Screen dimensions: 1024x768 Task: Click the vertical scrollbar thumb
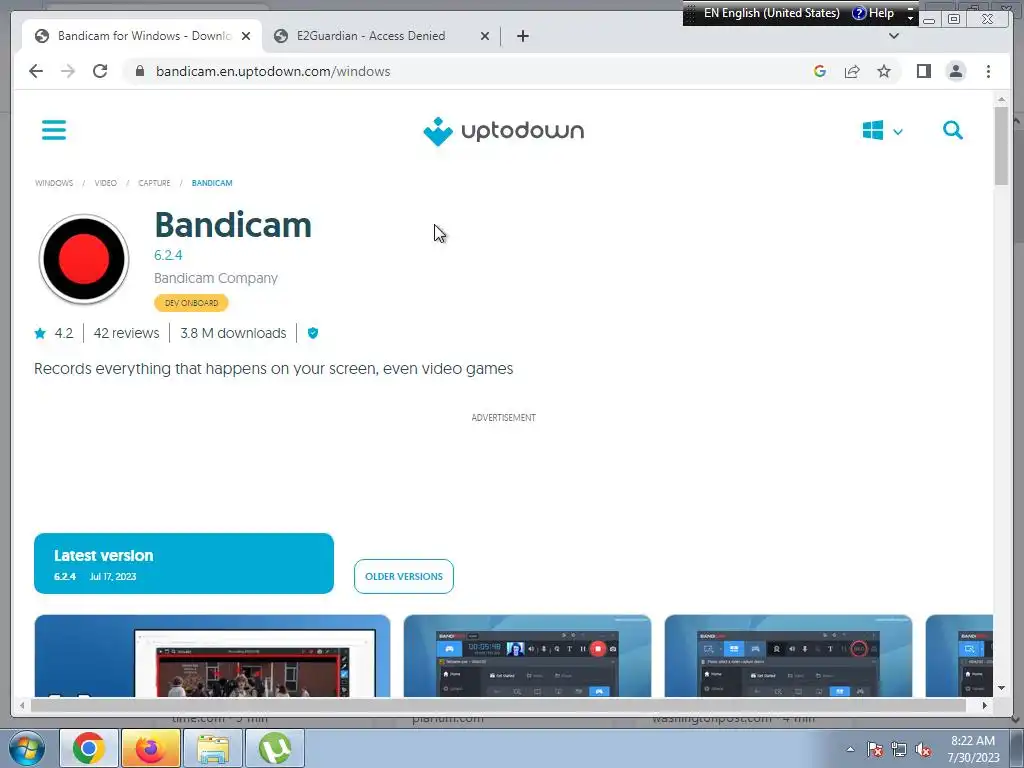point(1001,146)
